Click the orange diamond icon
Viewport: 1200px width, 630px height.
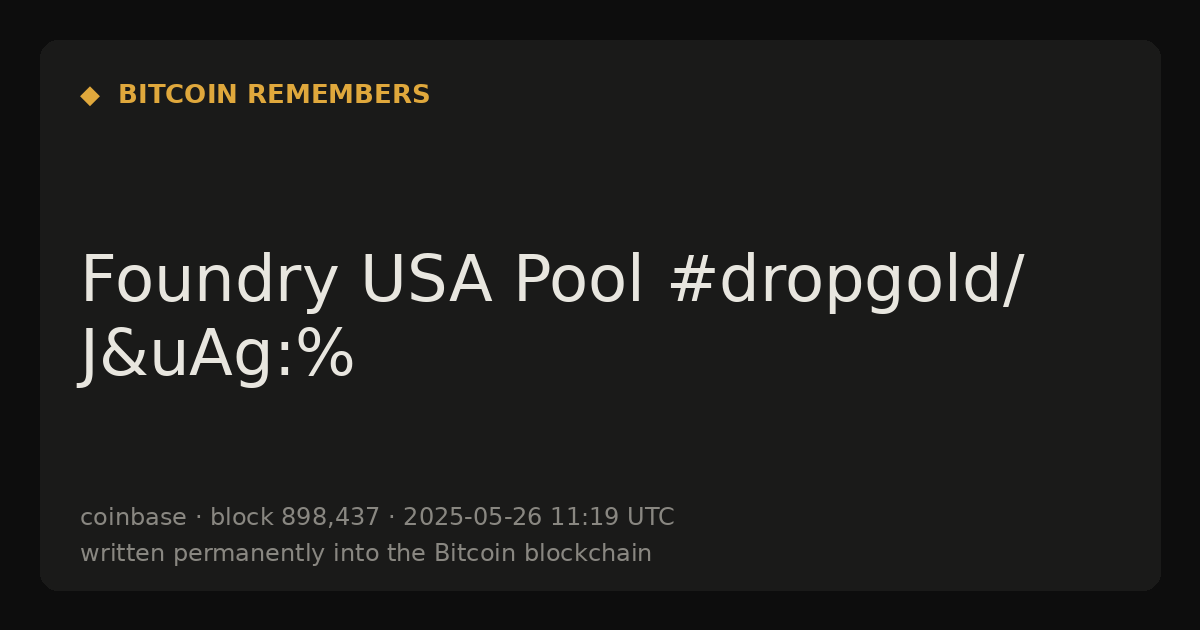[x=90, y=96]
